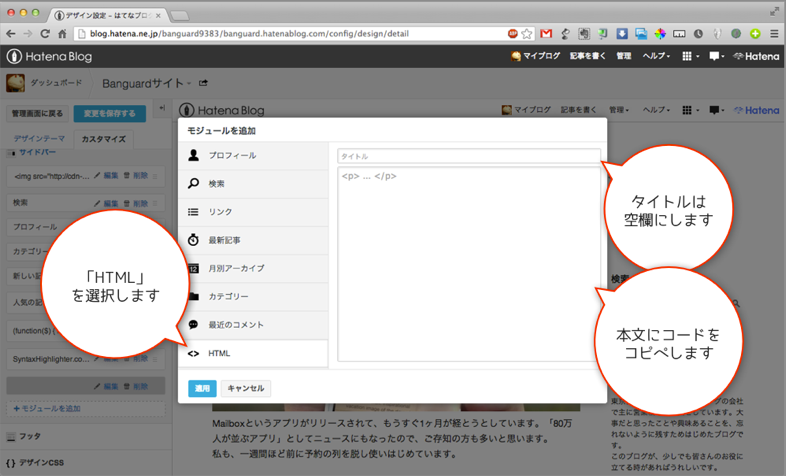Click the dashboard avatar image

[x=16, y=83]
